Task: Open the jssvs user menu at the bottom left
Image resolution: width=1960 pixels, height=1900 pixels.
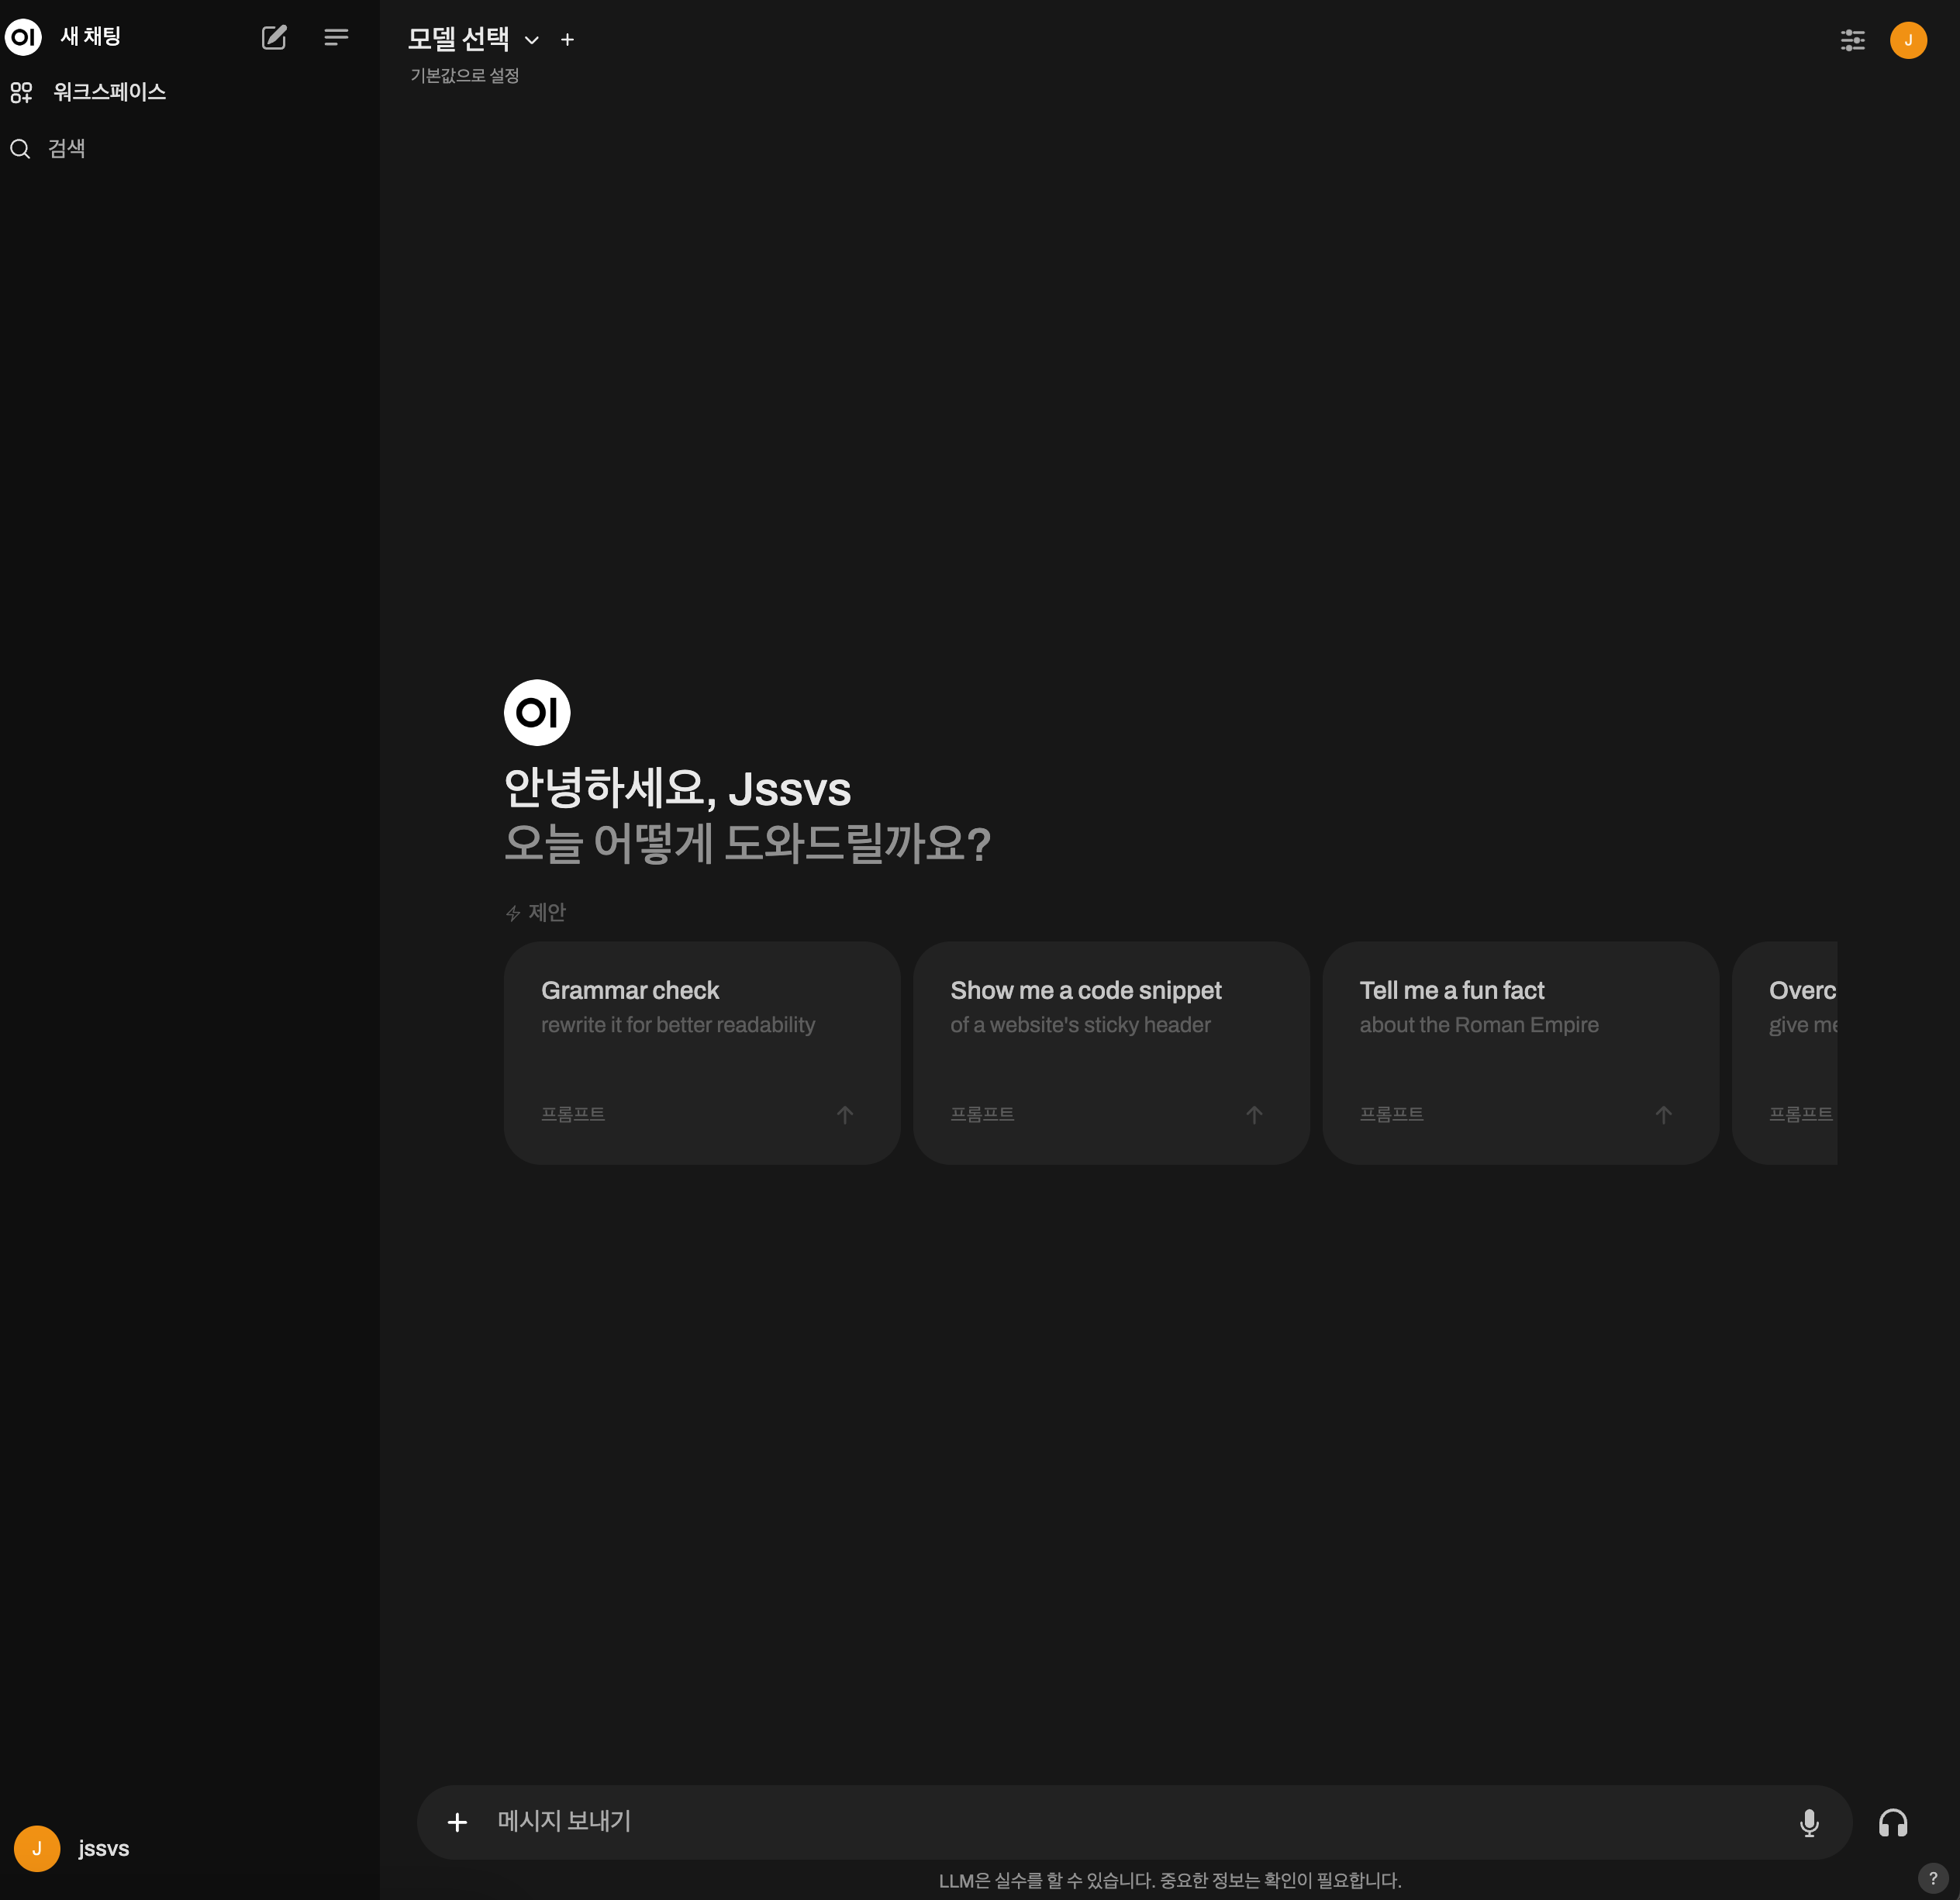Action: click(72, 1848)
